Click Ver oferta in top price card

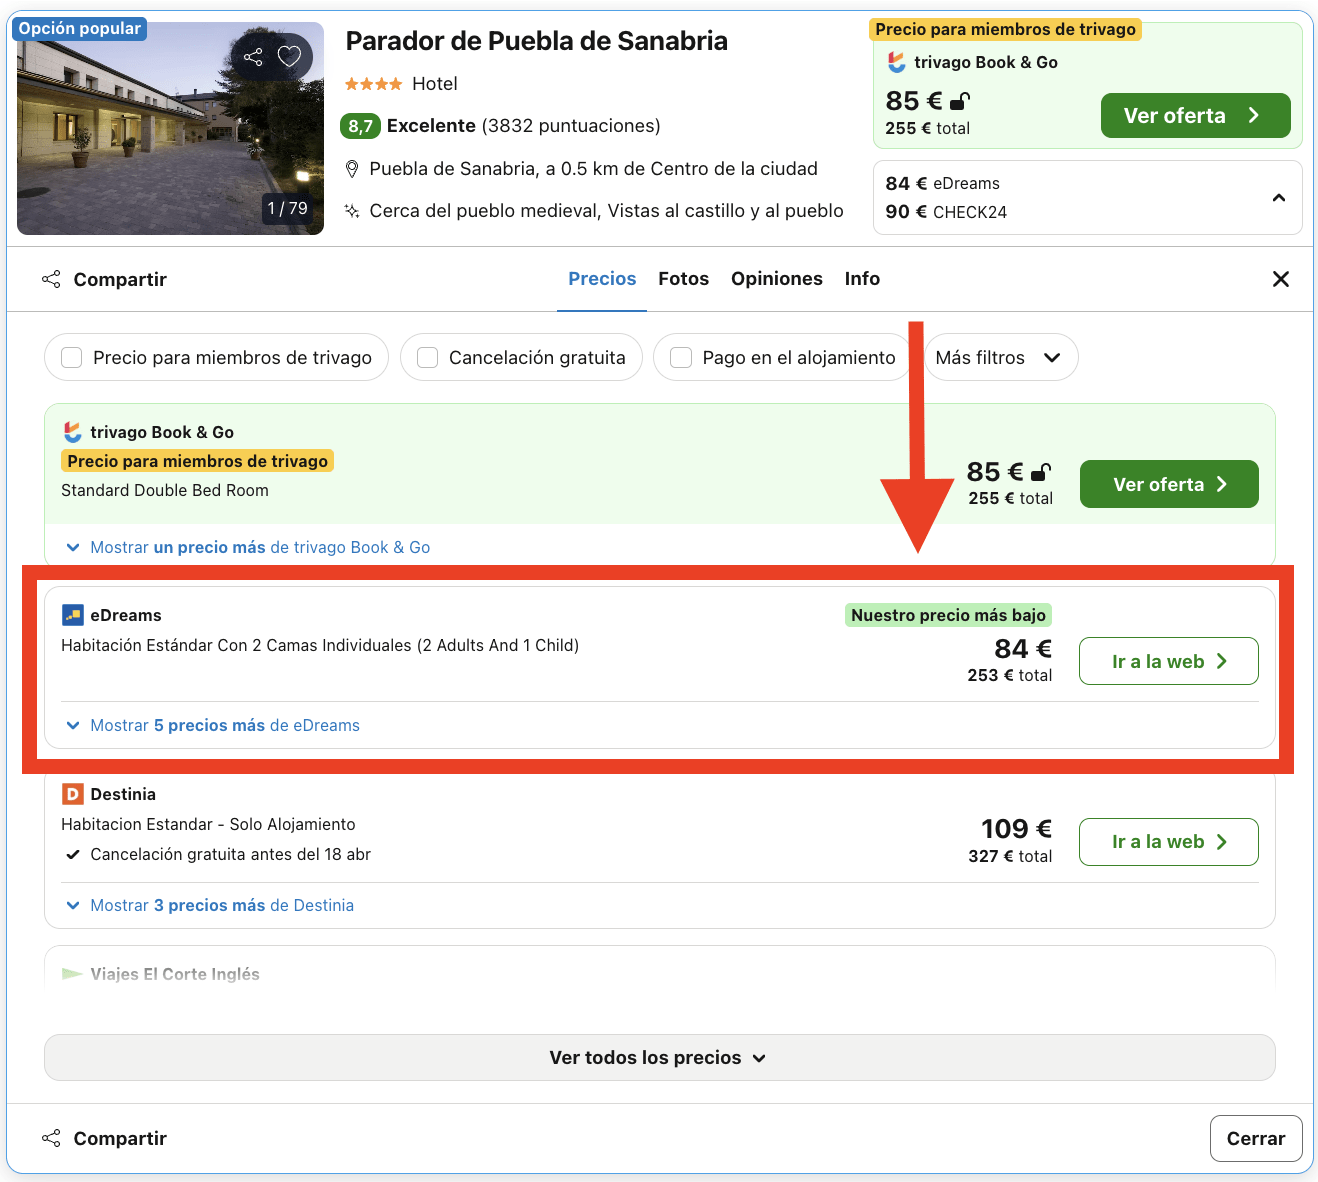click(x=1195, y=116)
